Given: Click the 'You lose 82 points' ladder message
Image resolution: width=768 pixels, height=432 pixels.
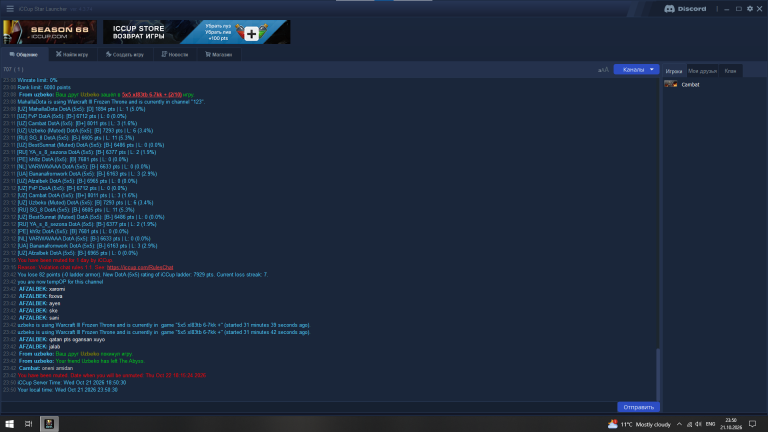Looking at the screenshot, I should click(x=143, y=275).
